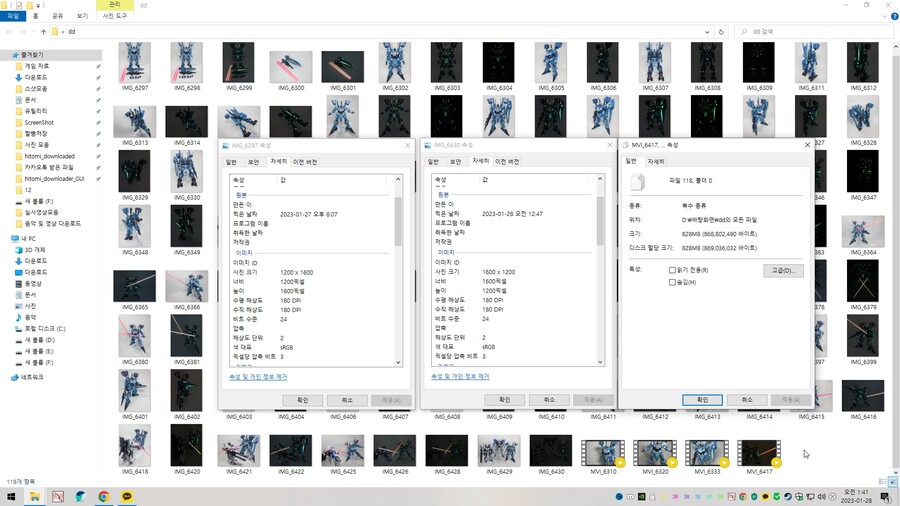Open the 파일 ribbon tab

point(13,16)
